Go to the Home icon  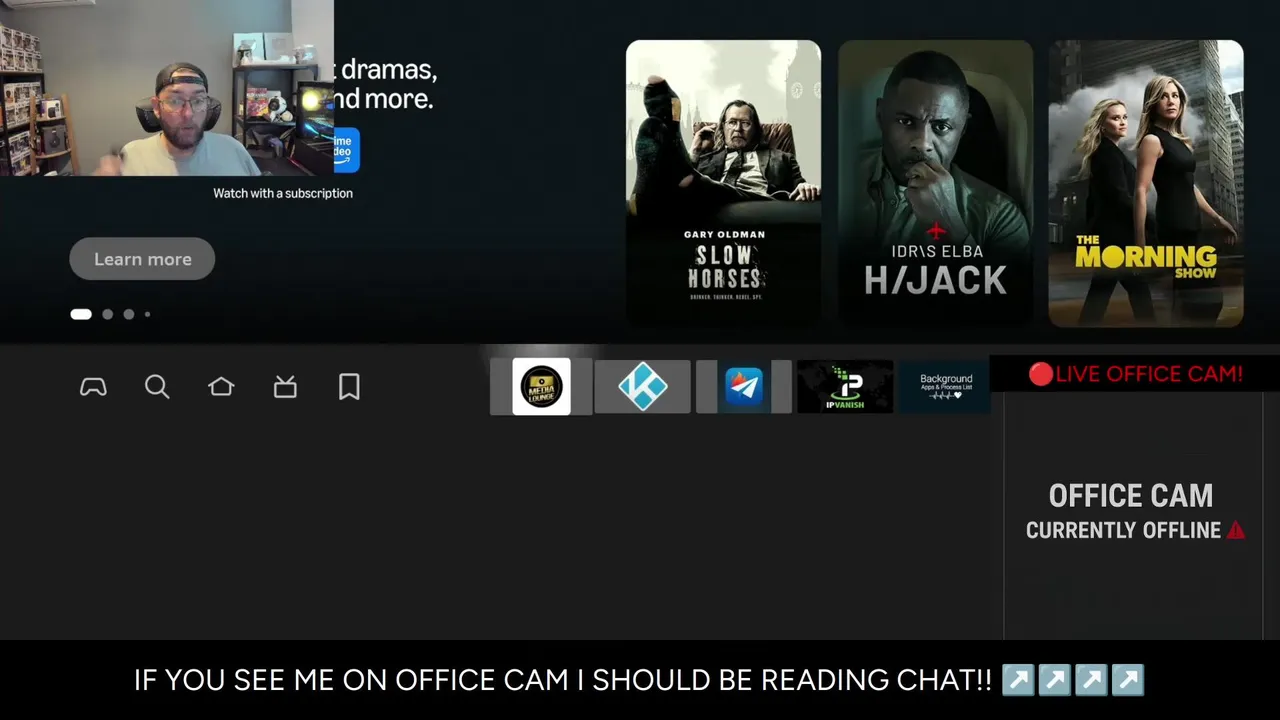pos(221,387)
